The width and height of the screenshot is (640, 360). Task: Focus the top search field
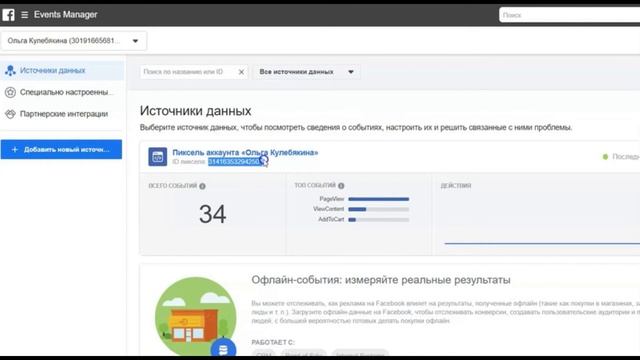pos(569,15)
